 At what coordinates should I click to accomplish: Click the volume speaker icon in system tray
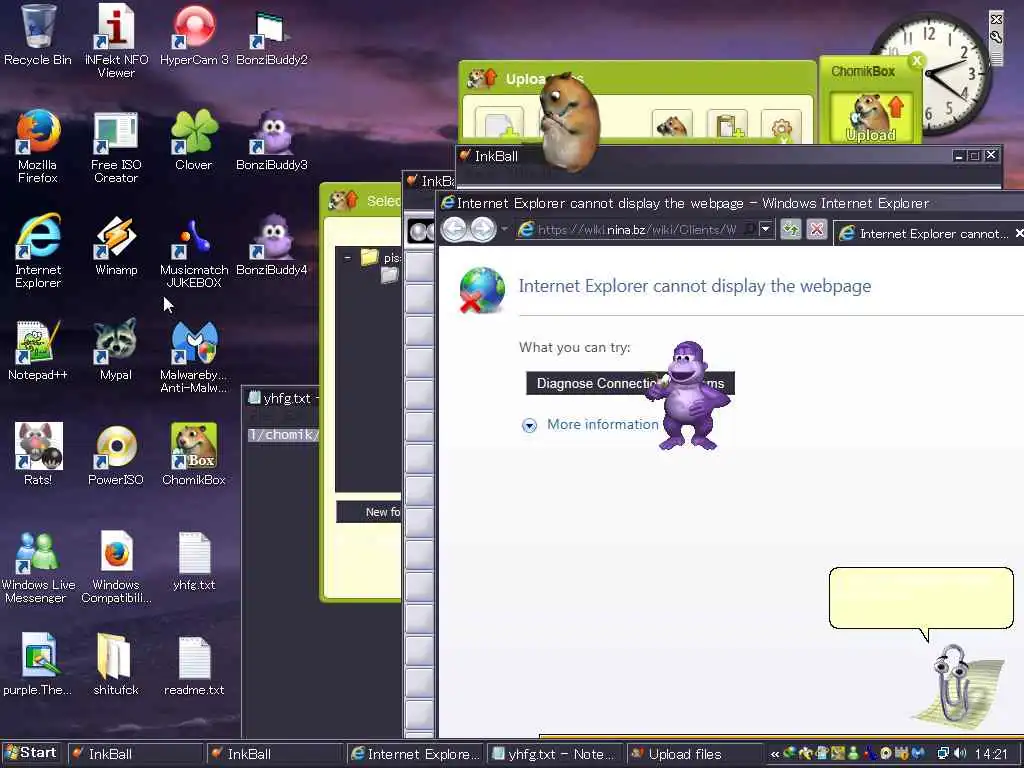click(960, 754)
